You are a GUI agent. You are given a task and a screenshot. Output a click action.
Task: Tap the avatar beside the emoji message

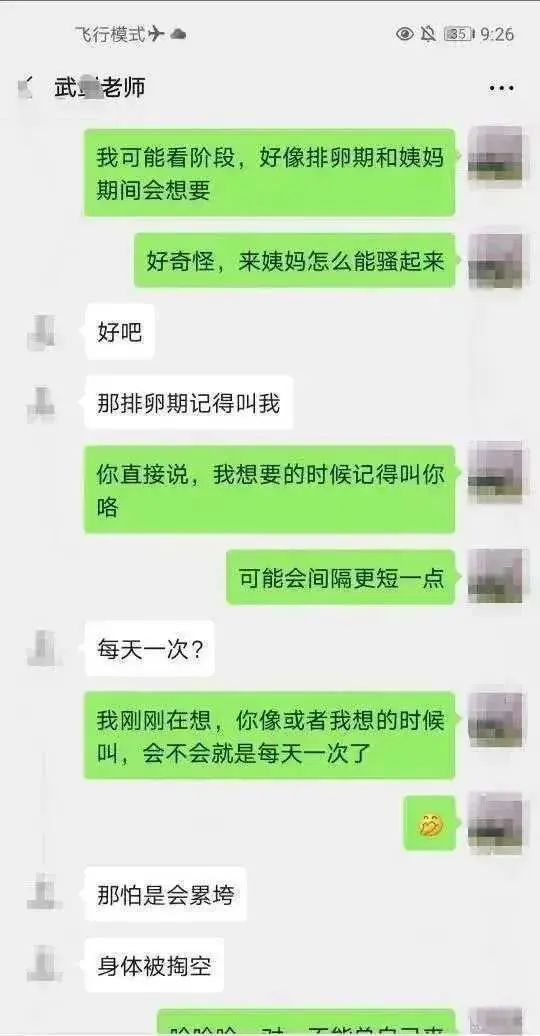click(496, 824)
